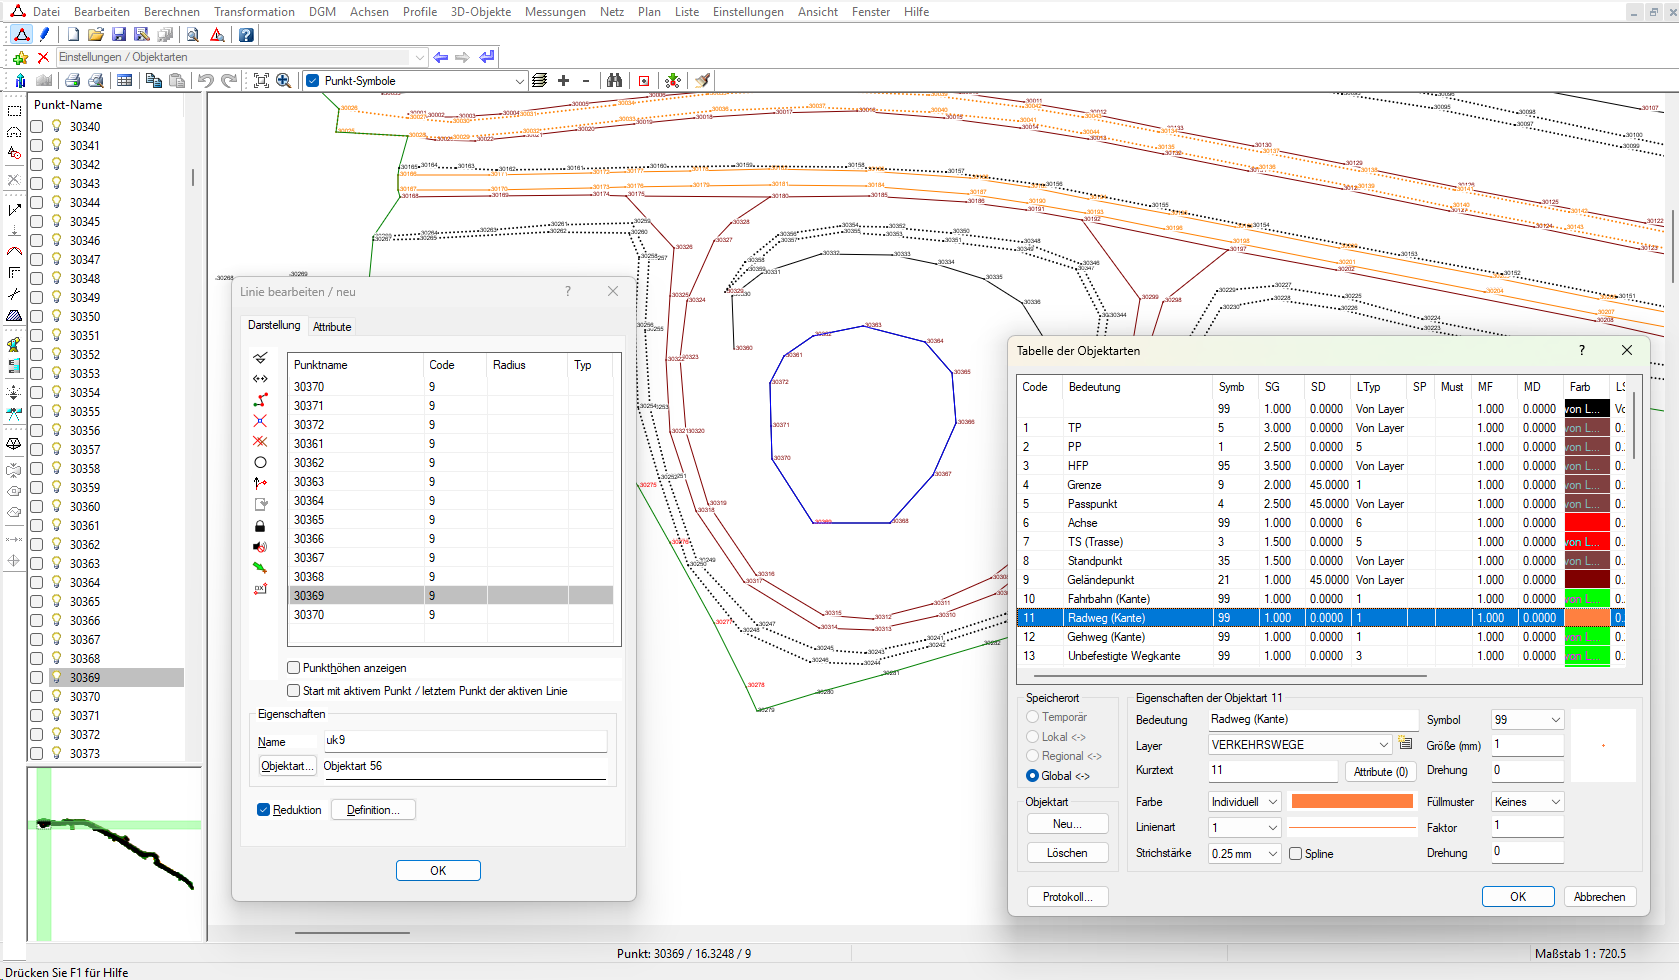Click the orange Farbe color swatch
Image resolution: width=1679 pixels, height=980 pixels.
(x=1352, y=802)
